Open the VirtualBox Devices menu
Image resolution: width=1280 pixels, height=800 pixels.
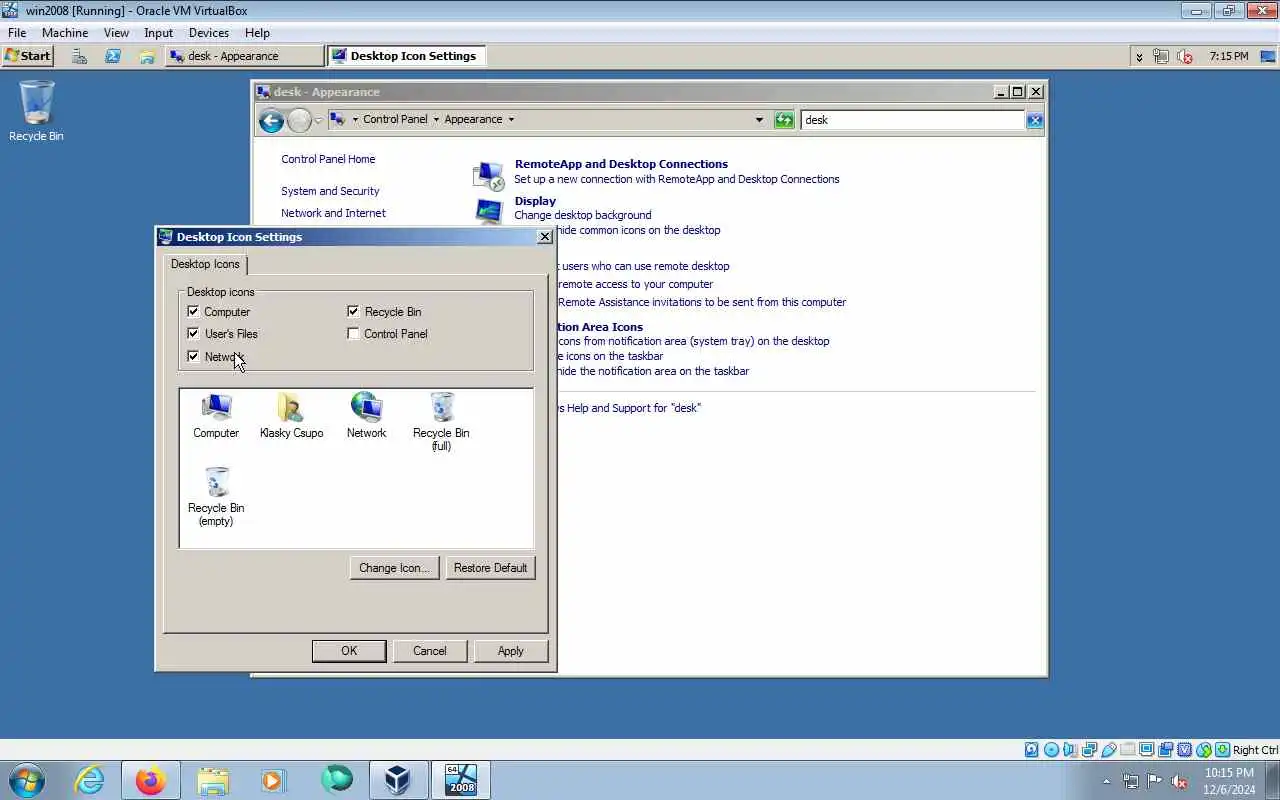tap(209, 33)
